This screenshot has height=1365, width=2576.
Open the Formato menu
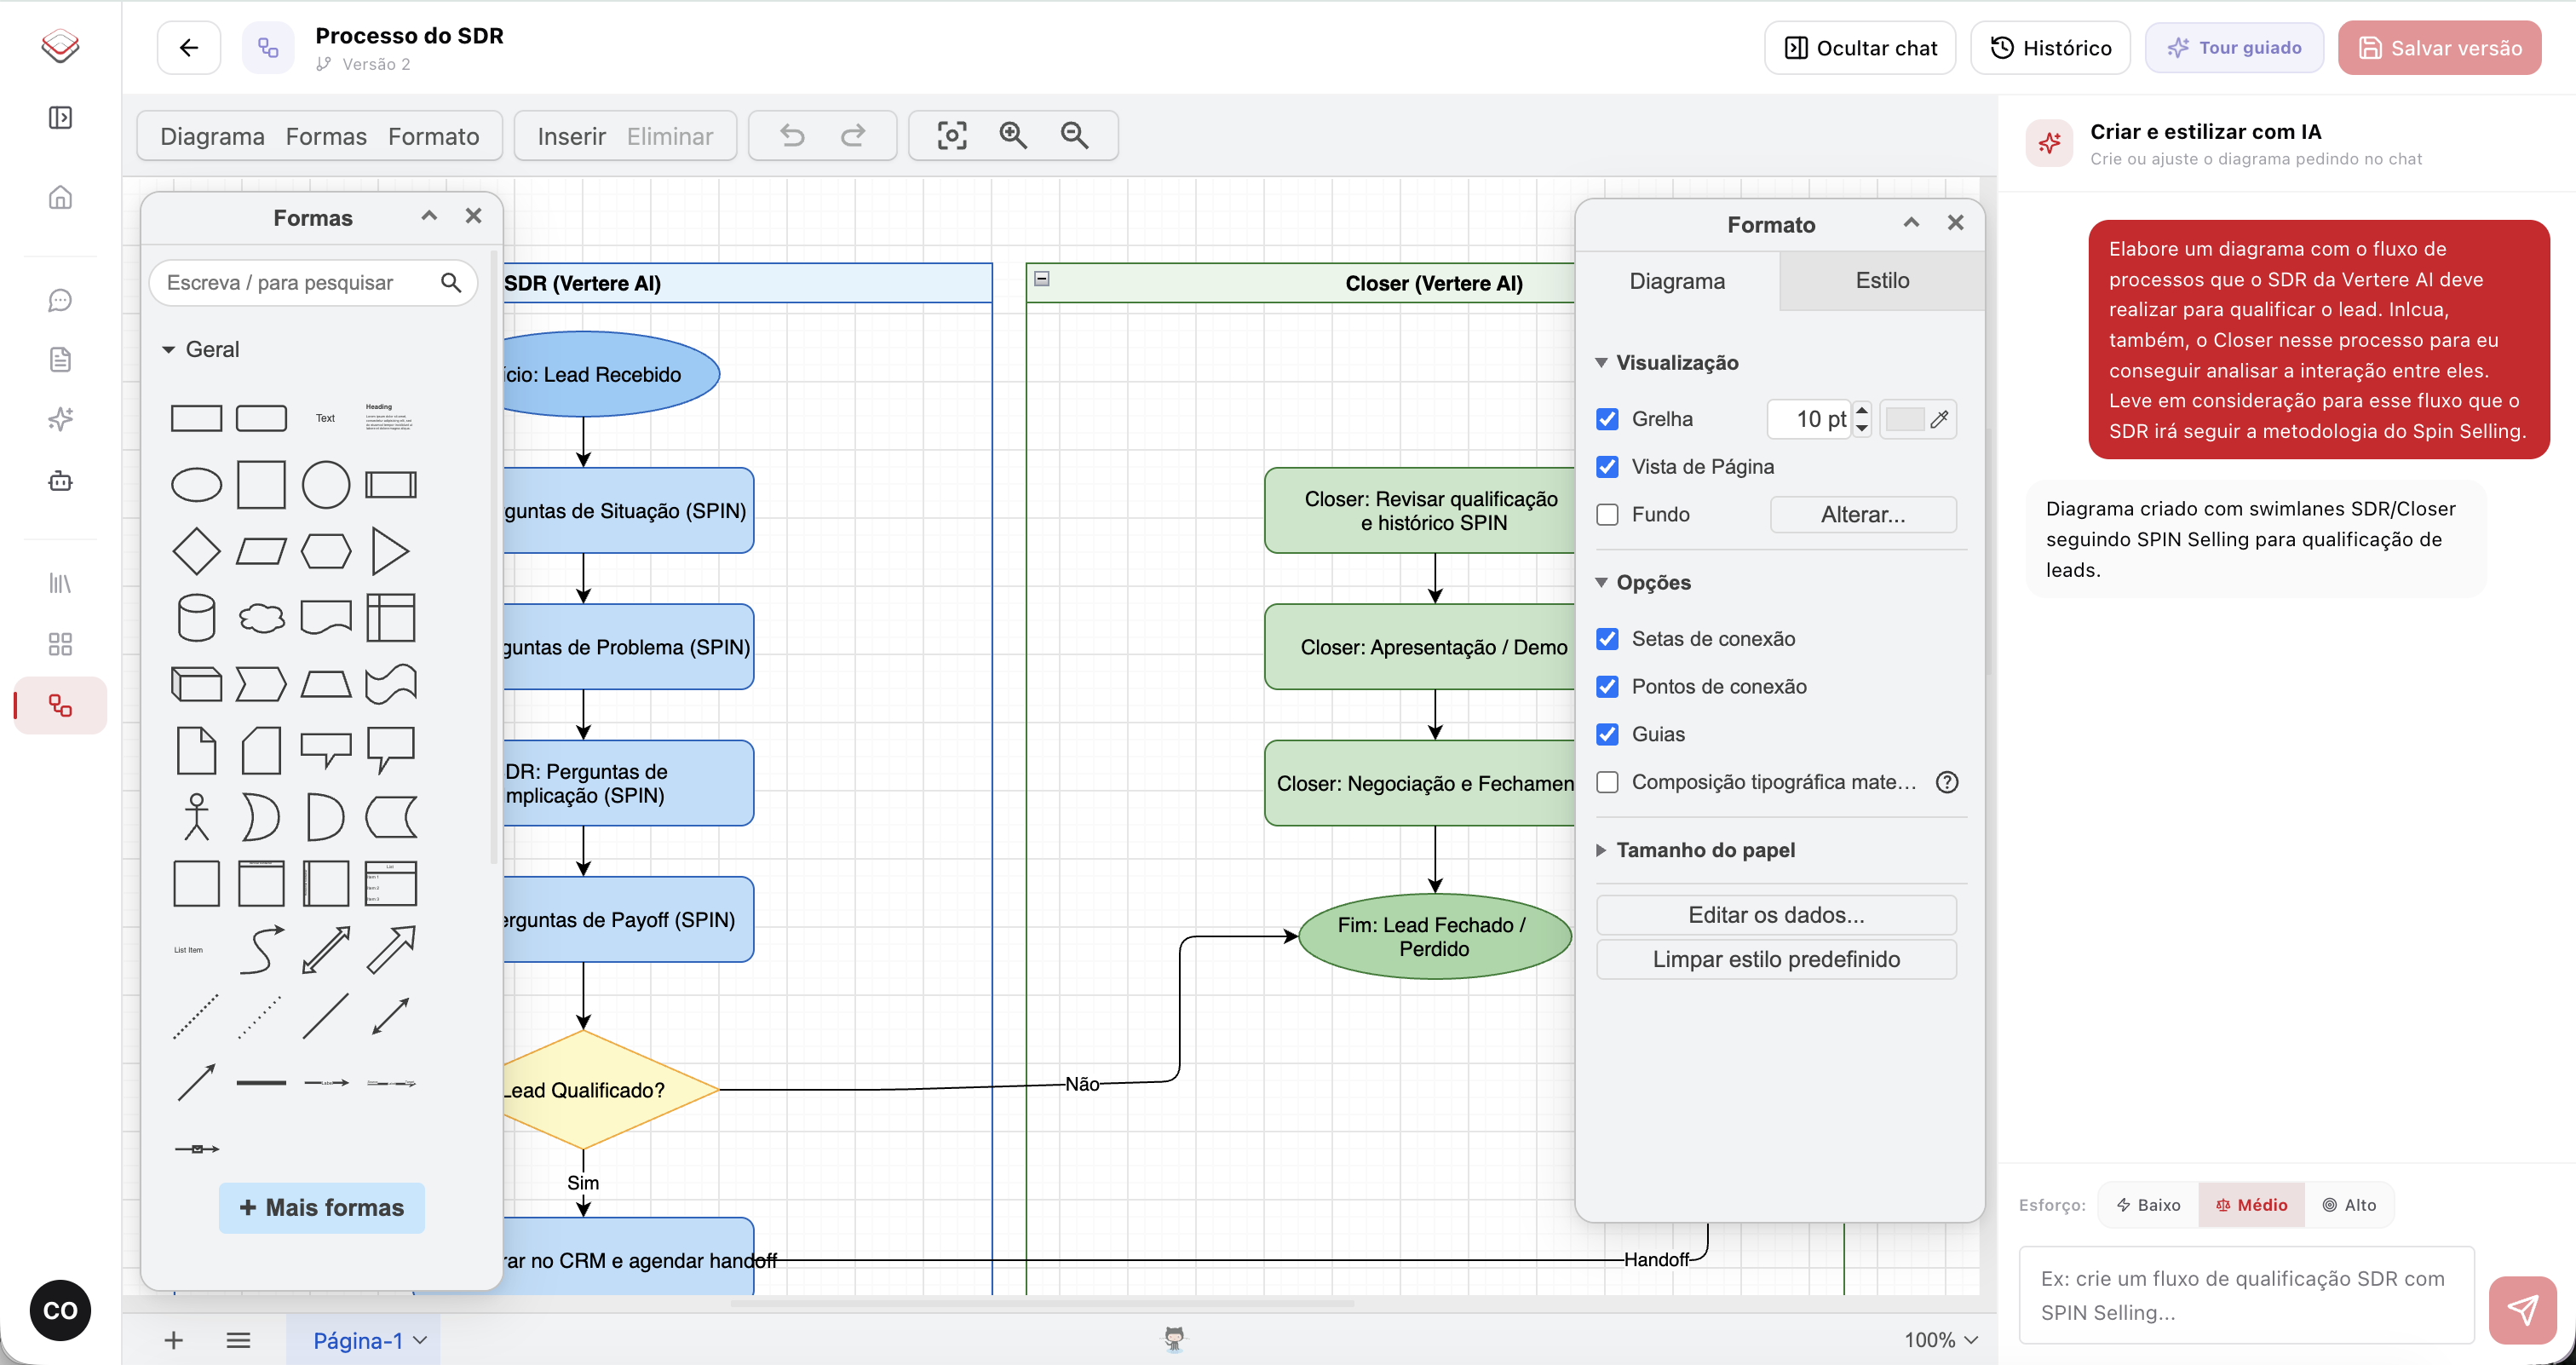(433, 136)
